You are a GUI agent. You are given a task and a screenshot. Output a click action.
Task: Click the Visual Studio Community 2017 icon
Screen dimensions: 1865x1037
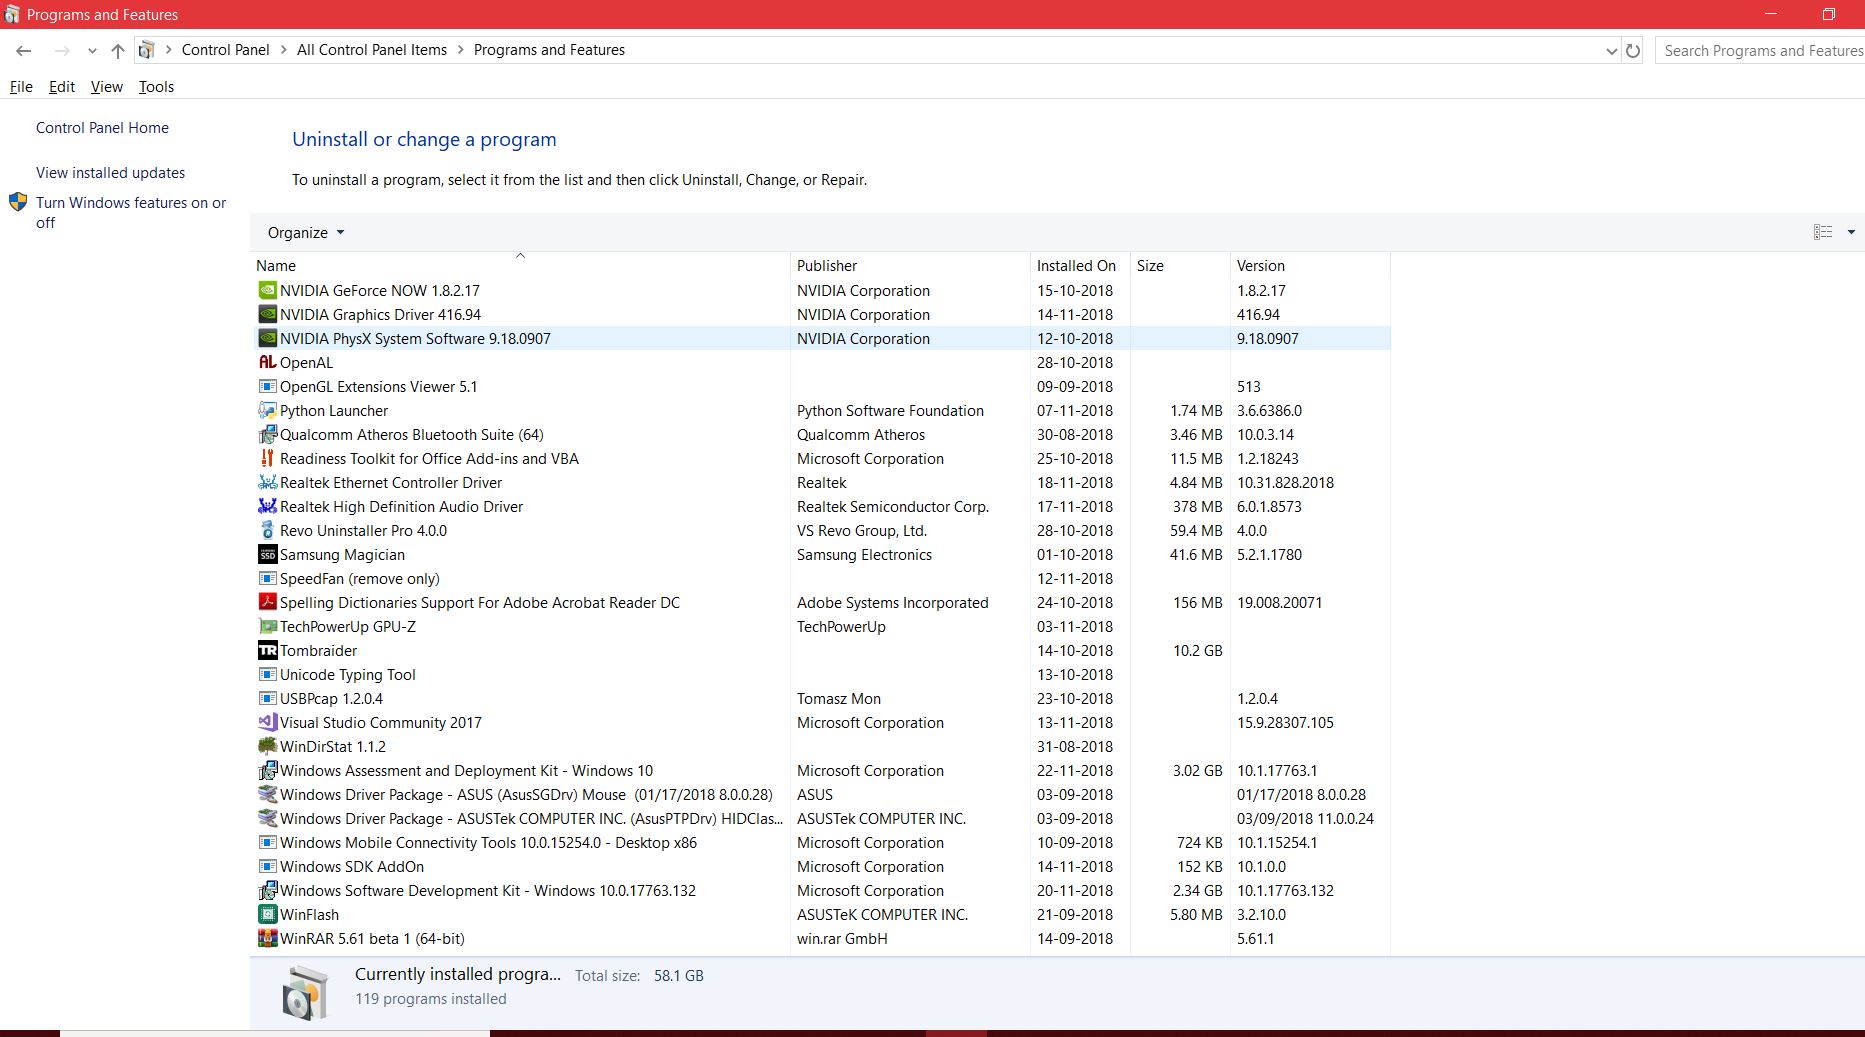click(267, 723)
